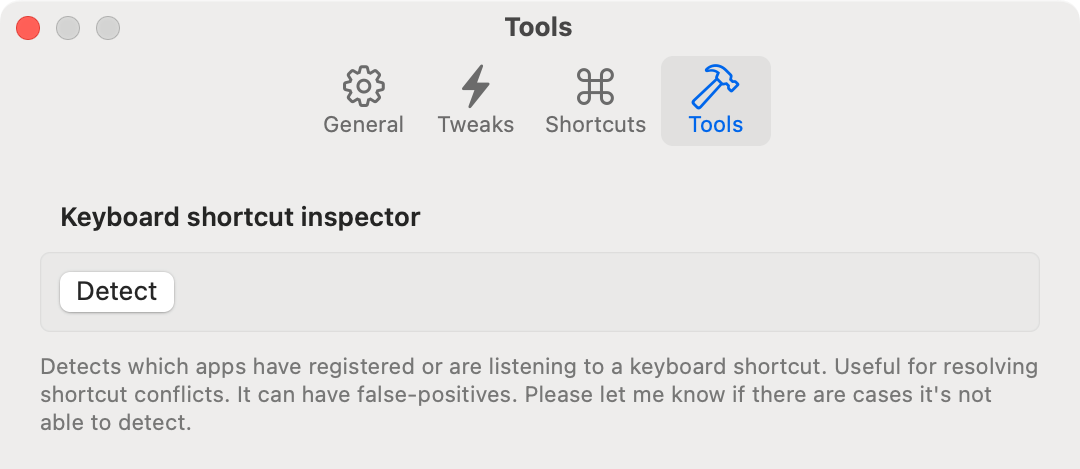The width and height of the screenshot is (1080, 469).
Task: Click the Tools hammer icon
Action: click(715, 87)
